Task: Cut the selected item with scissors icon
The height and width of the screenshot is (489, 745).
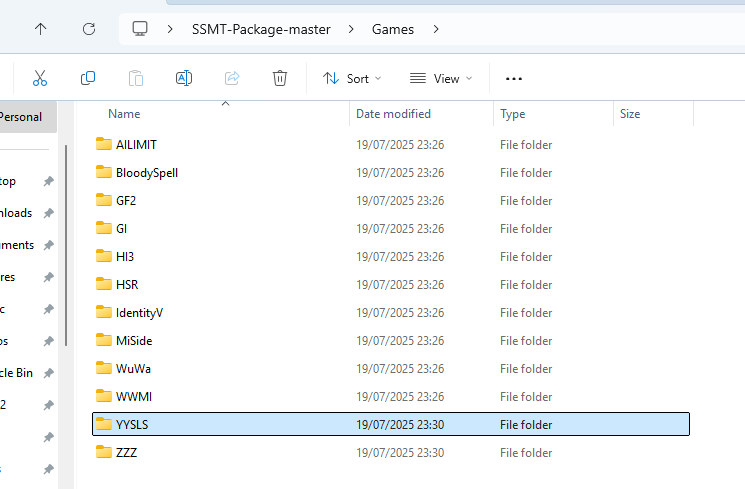Action: [40, 78]
